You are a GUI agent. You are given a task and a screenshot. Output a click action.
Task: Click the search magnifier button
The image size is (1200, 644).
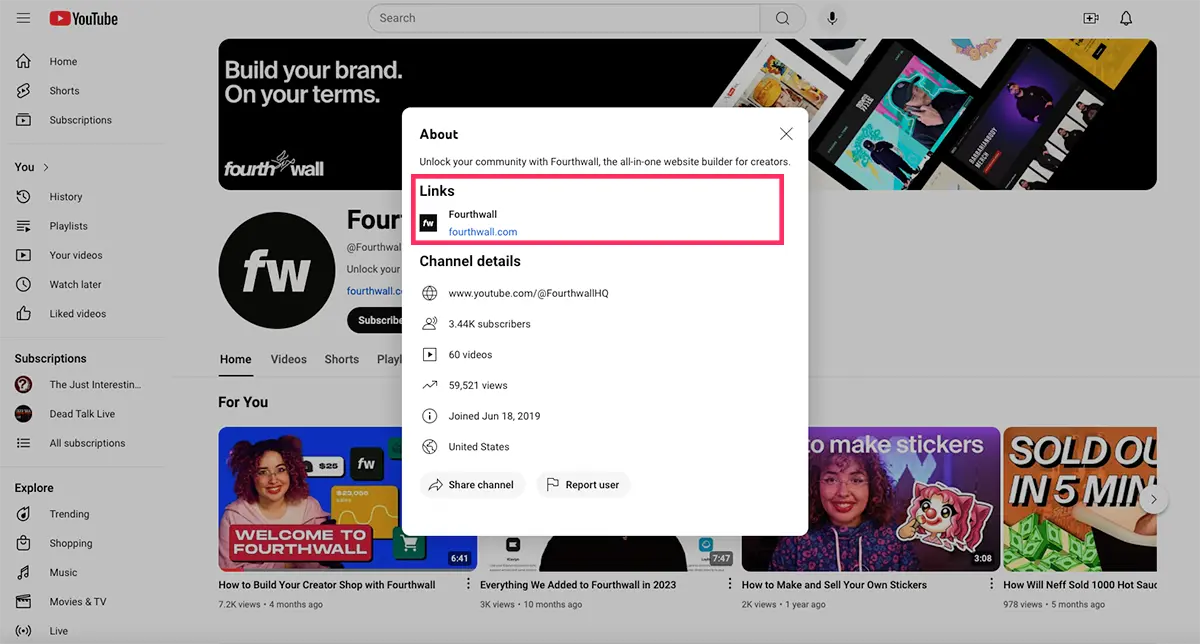(782, 18)
